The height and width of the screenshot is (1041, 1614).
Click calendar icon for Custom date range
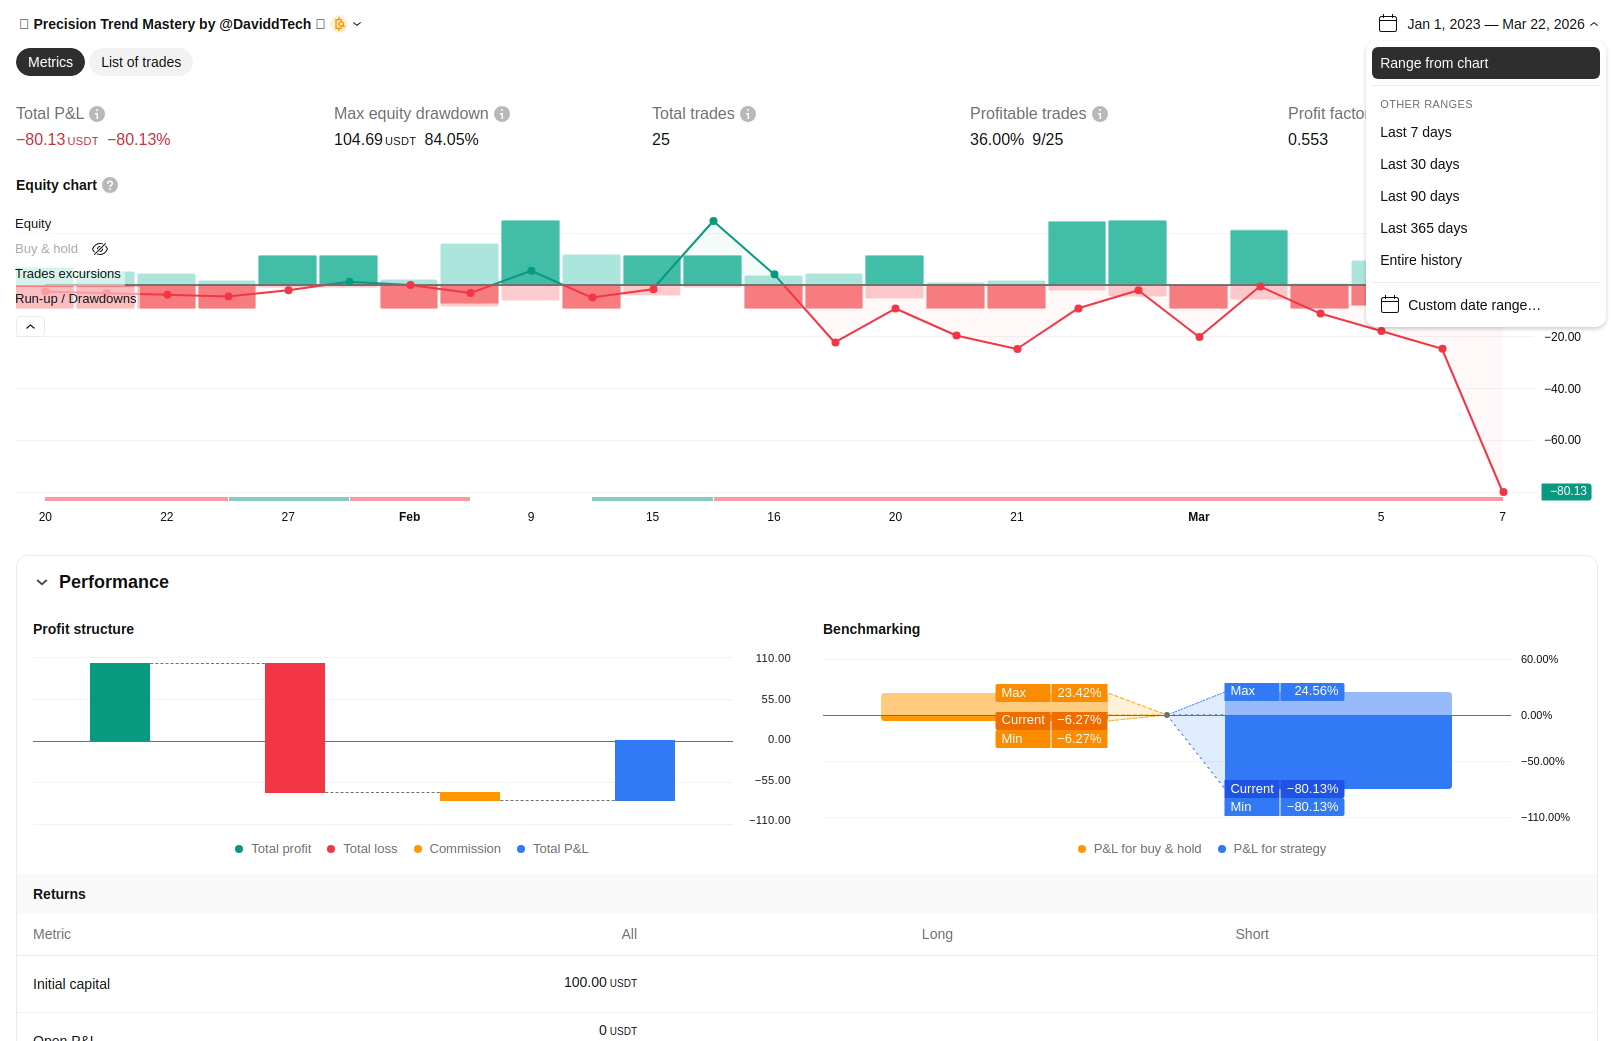(x=1390, y=305)
